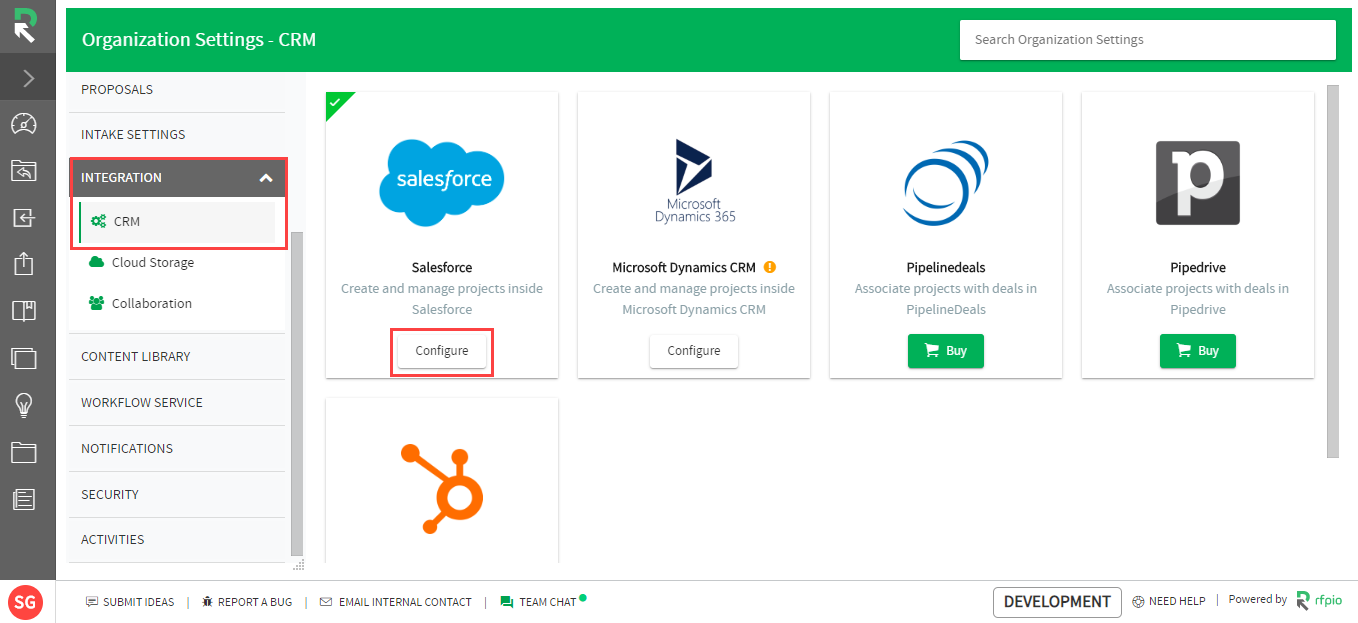Open the Security section
The width and height of the screenshot is (1358, 623).
point(177,494)
